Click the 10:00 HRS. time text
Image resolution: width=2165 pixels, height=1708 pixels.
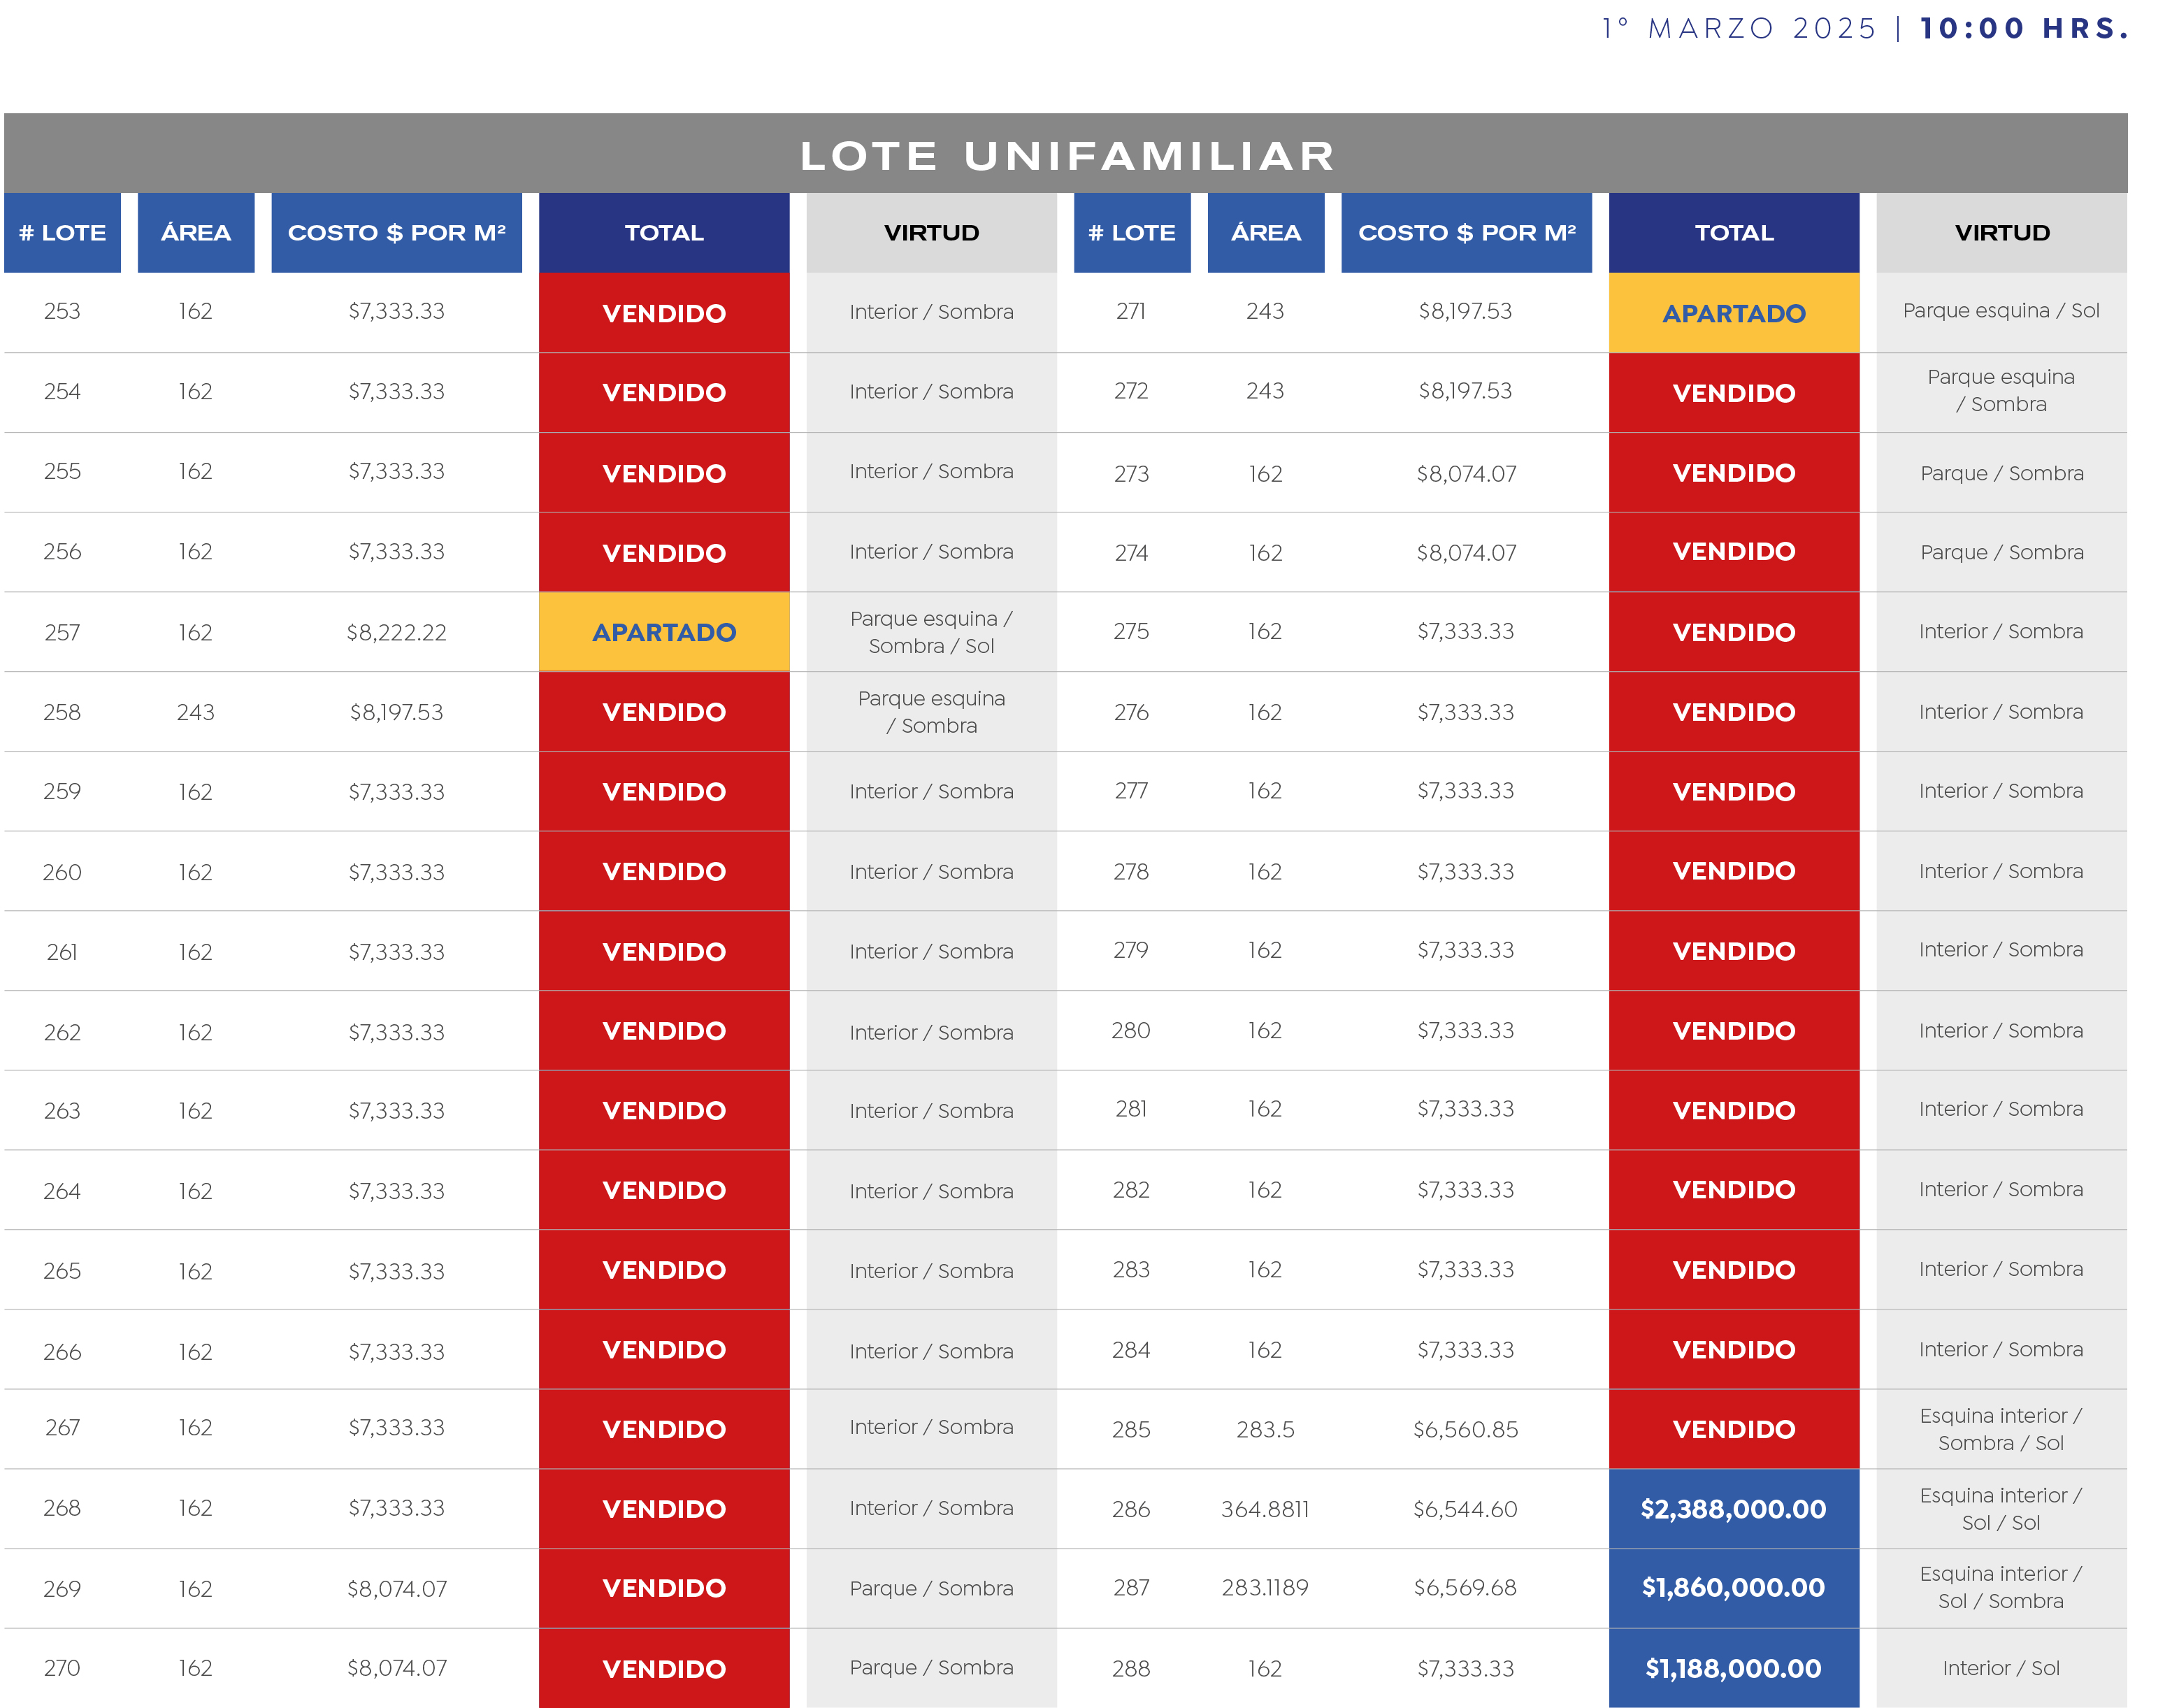pyautogui.click(x=2025, y=28)
